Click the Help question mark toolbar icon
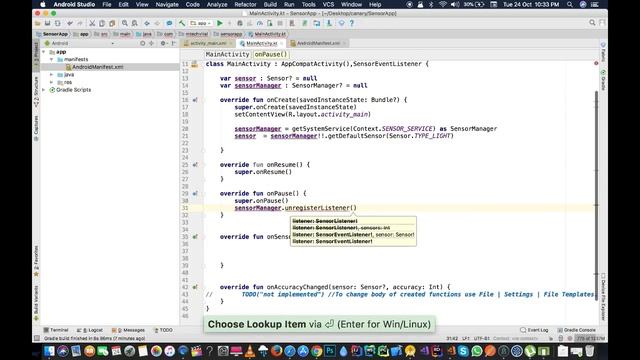This screenshot has width=640, height=360. pyautogui.click(x=352, y=23)
